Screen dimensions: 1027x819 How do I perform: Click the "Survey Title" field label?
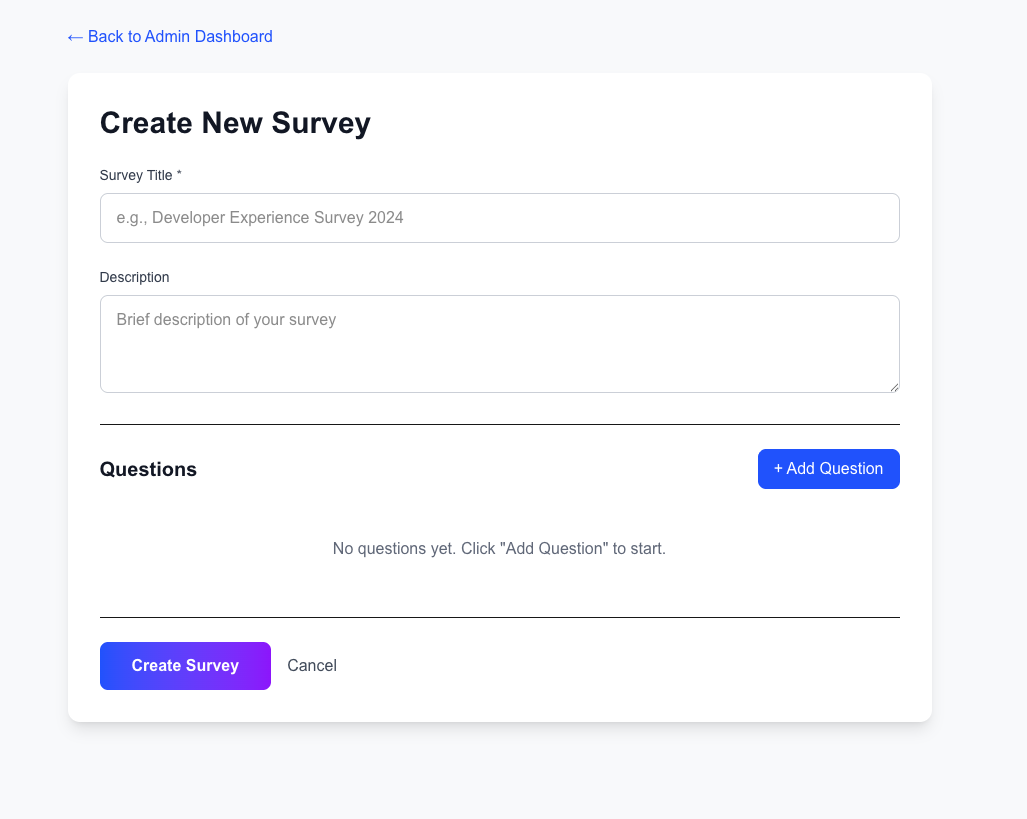point(136,175)
